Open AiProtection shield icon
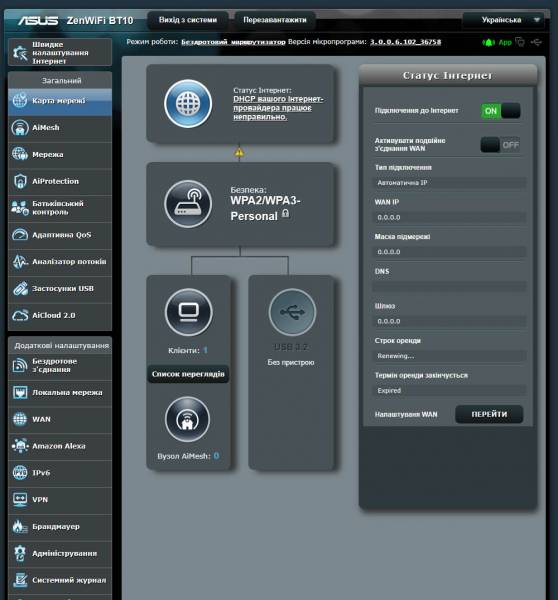This screenshot has height=600, width=558. 20,181
